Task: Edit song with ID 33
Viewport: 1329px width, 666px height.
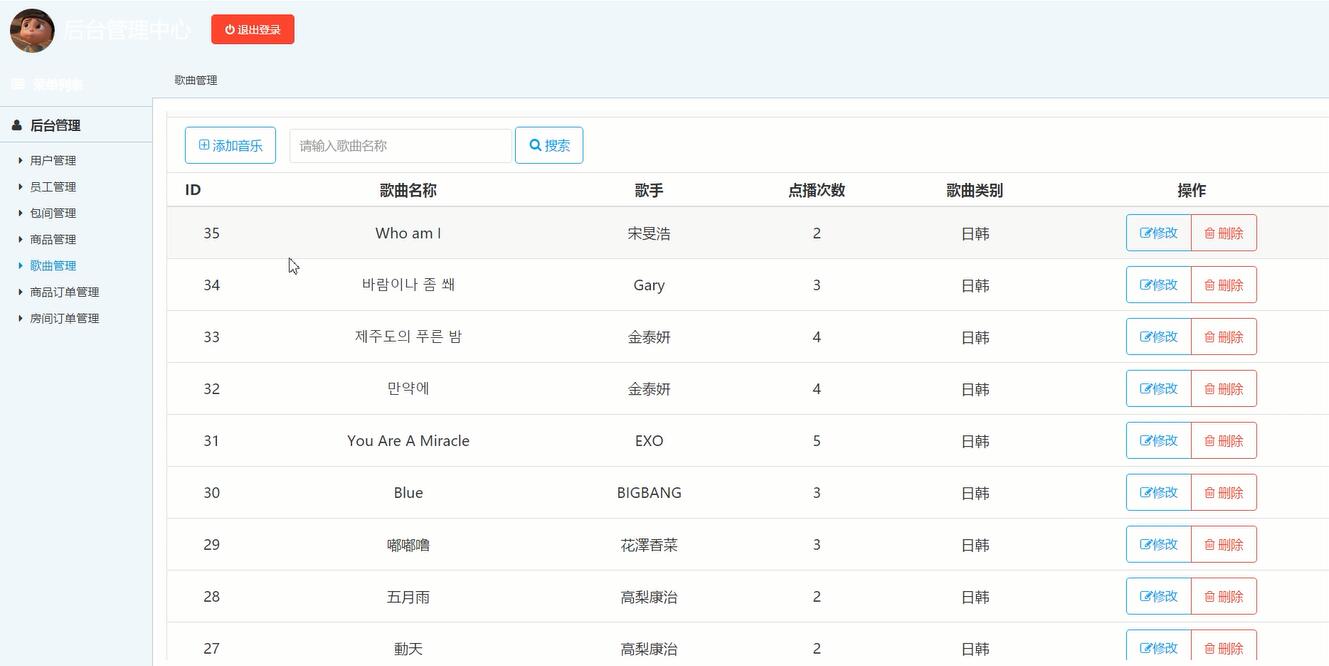Action: coord(1159,337)
